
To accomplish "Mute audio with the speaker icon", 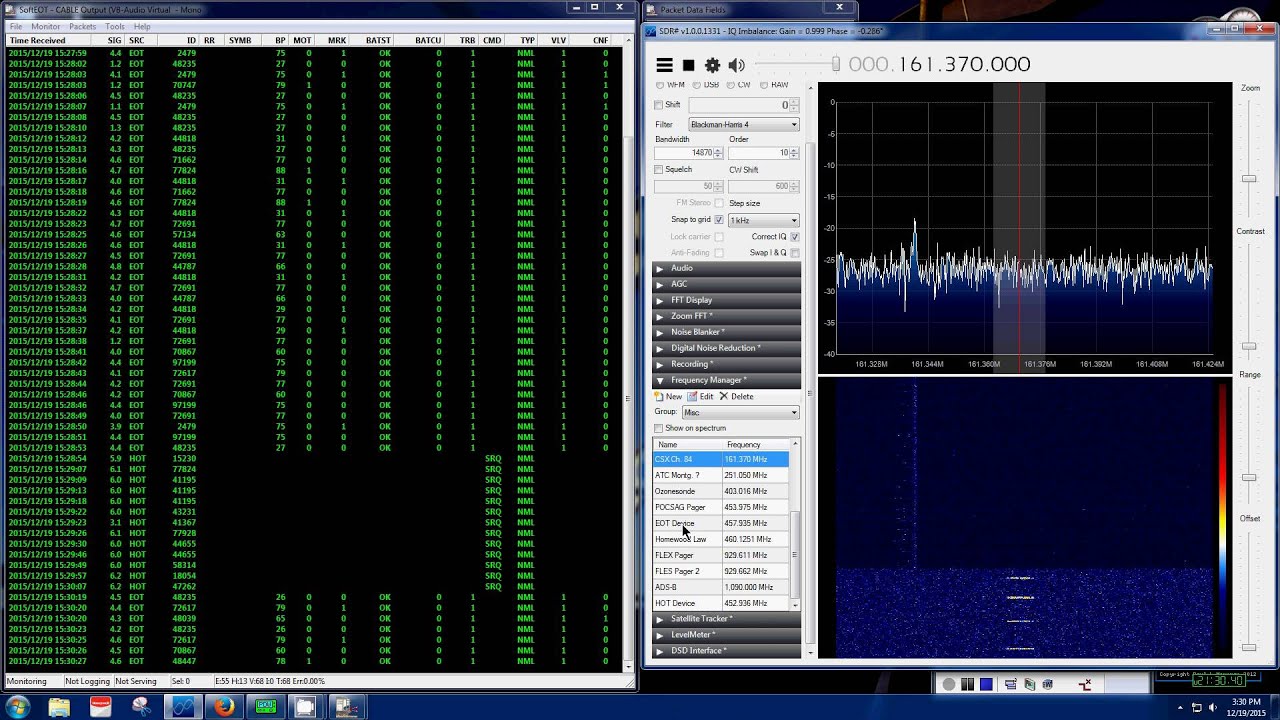I will click(x=737, y=65).
